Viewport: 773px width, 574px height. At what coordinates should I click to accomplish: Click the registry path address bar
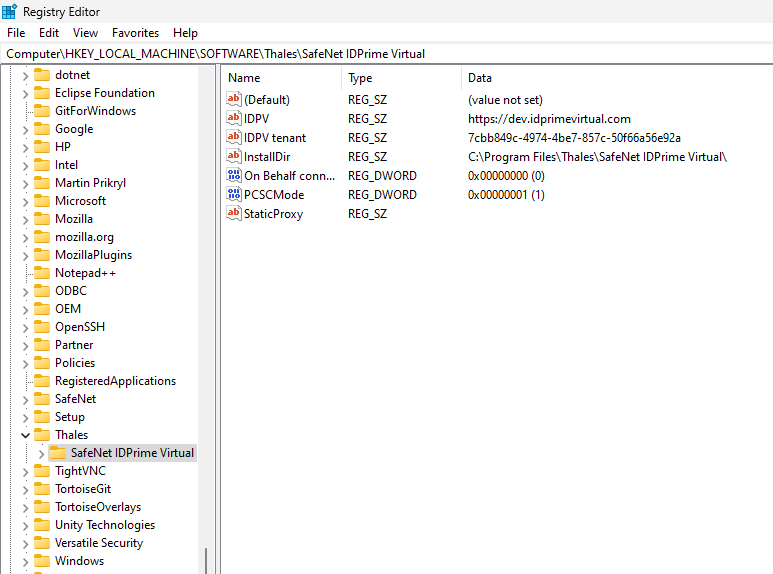click(386, 54)
